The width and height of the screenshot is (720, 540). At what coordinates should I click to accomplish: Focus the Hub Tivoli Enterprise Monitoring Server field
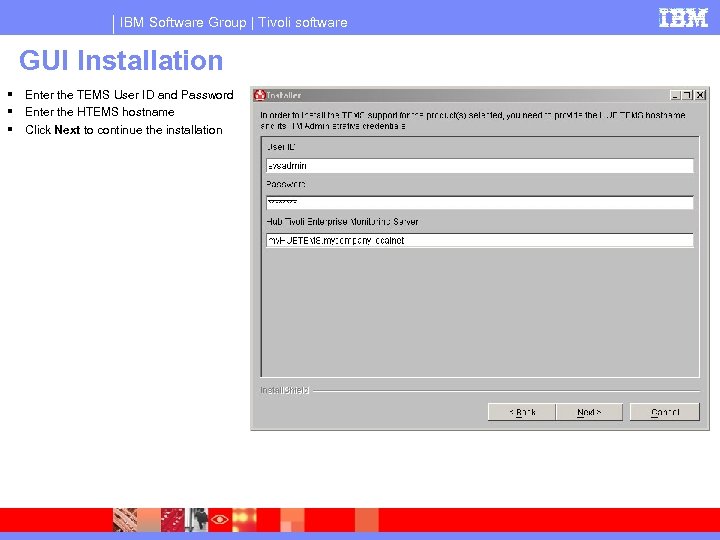[x=479, y=240]
